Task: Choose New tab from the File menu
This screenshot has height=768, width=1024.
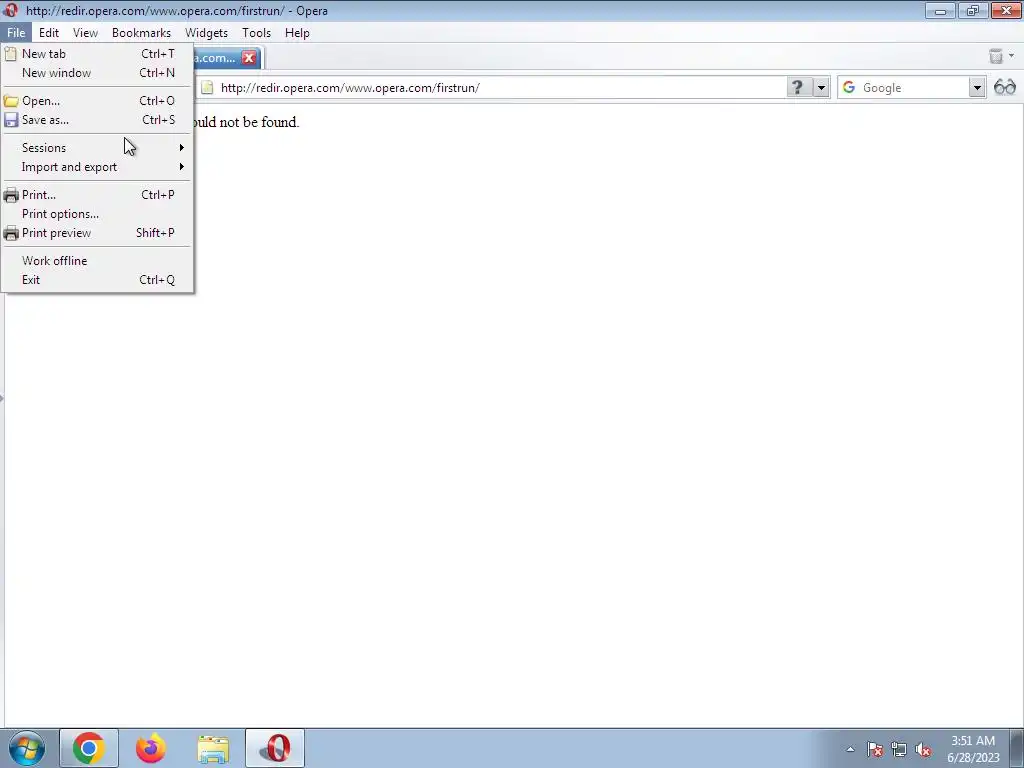Action: click(97, 54)
